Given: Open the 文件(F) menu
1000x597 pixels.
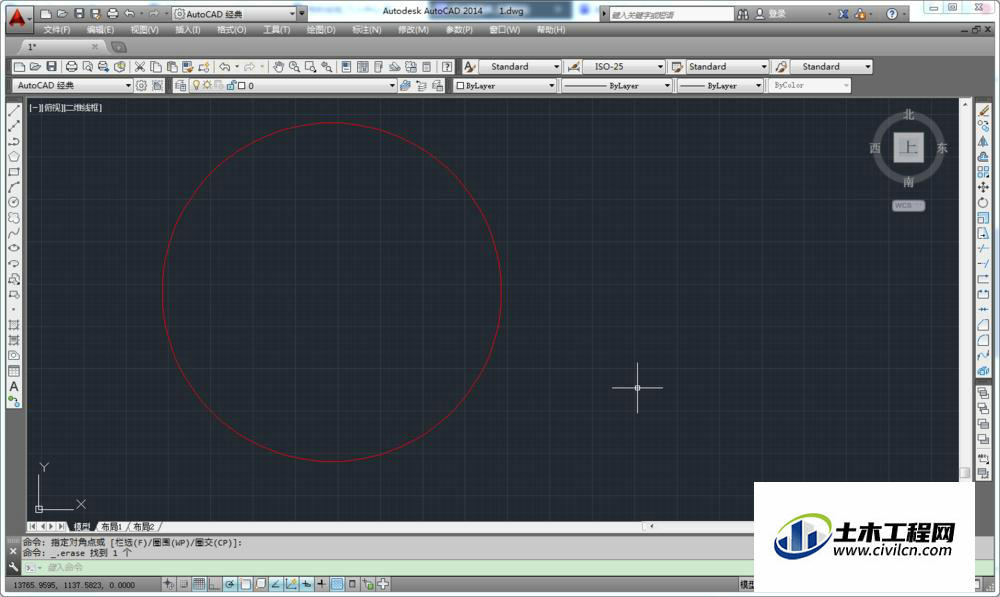Looking at the screenshot, I should [x=57, y=30].
